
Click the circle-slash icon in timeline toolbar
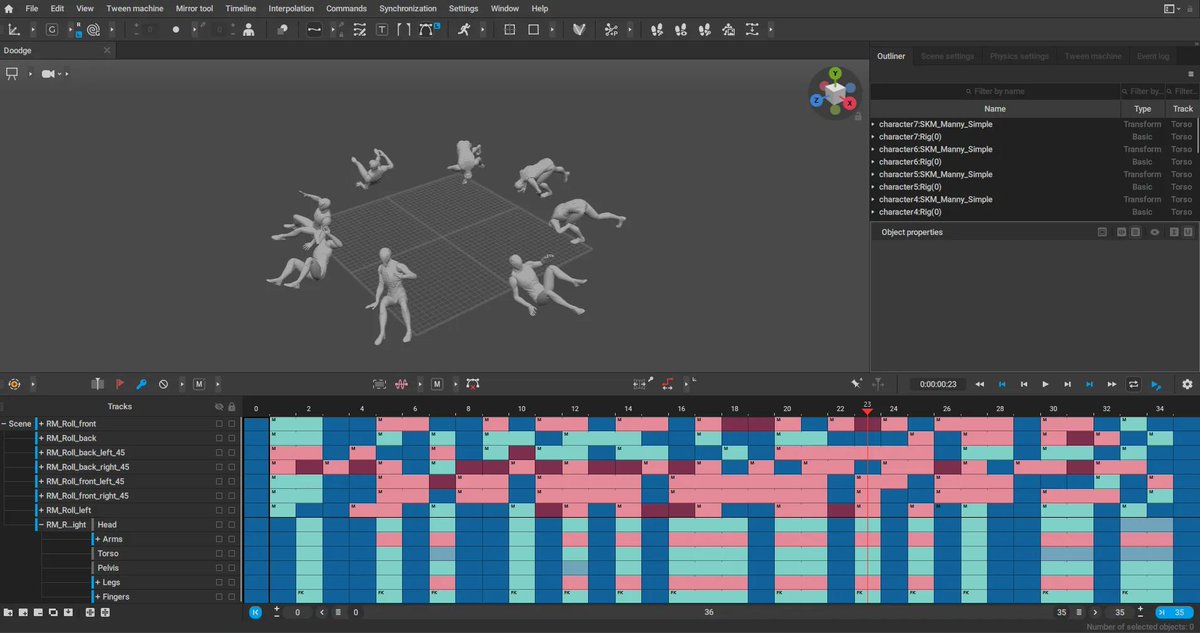coord(163,384)
